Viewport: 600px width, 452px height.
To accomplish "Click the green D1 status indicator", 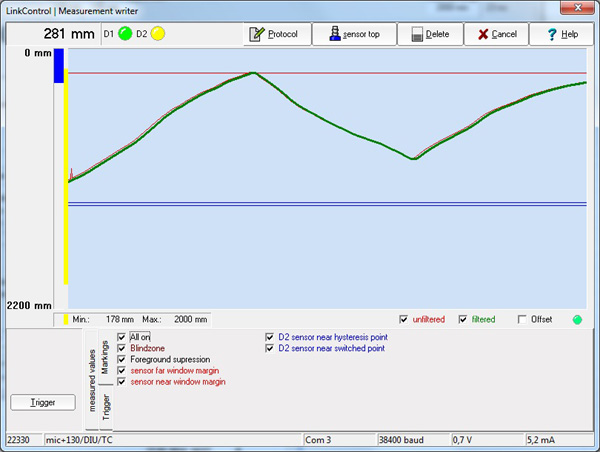I will [126, 34].
